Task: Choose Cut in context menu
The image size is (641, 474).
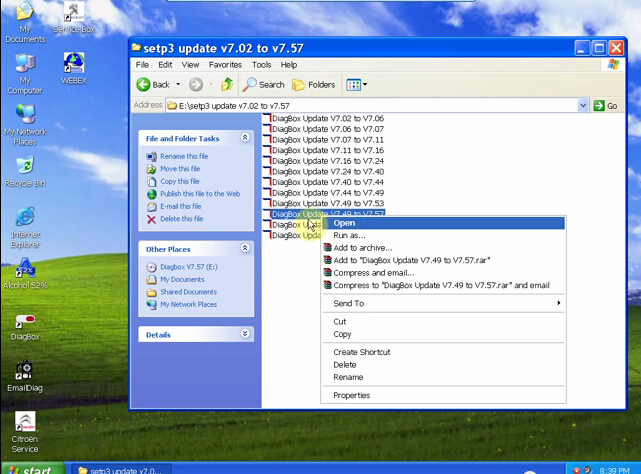Action: pyautogui.click(x=443, y=321)
